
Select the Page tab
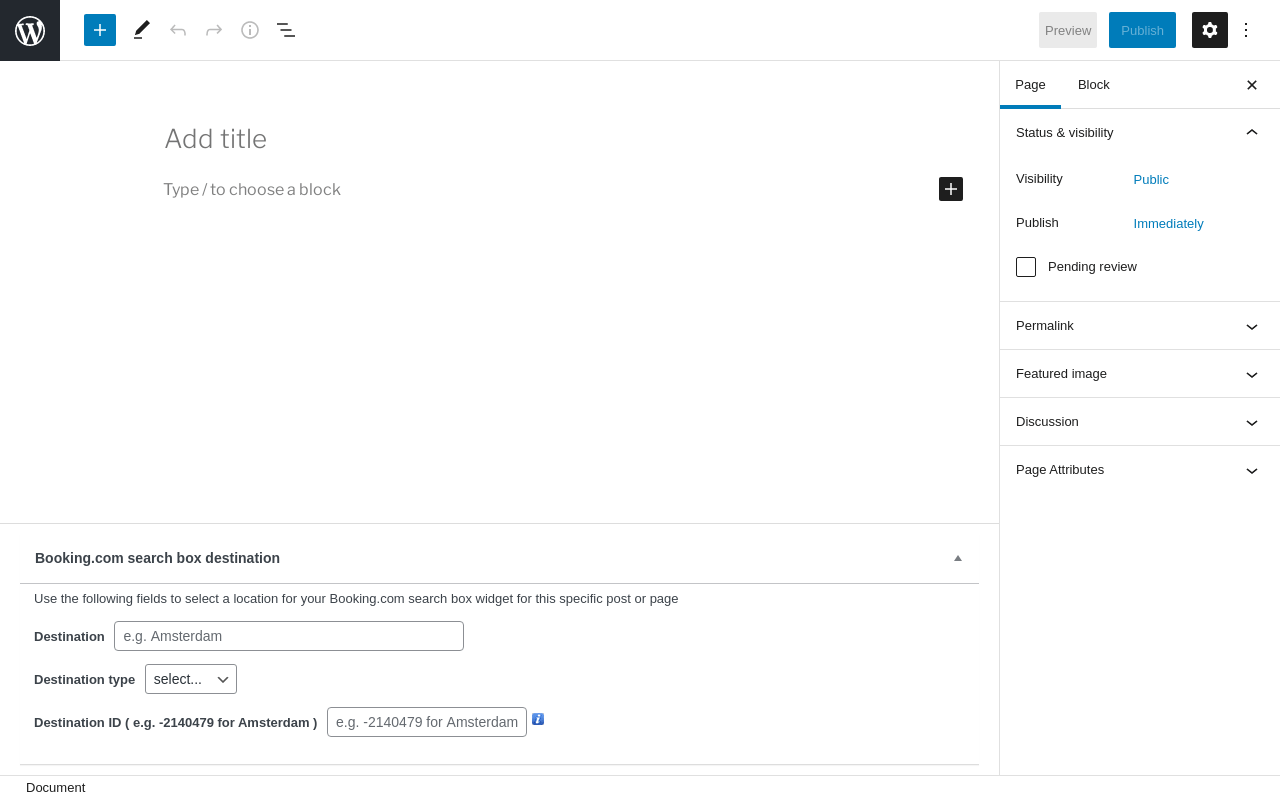(1030, 85)
